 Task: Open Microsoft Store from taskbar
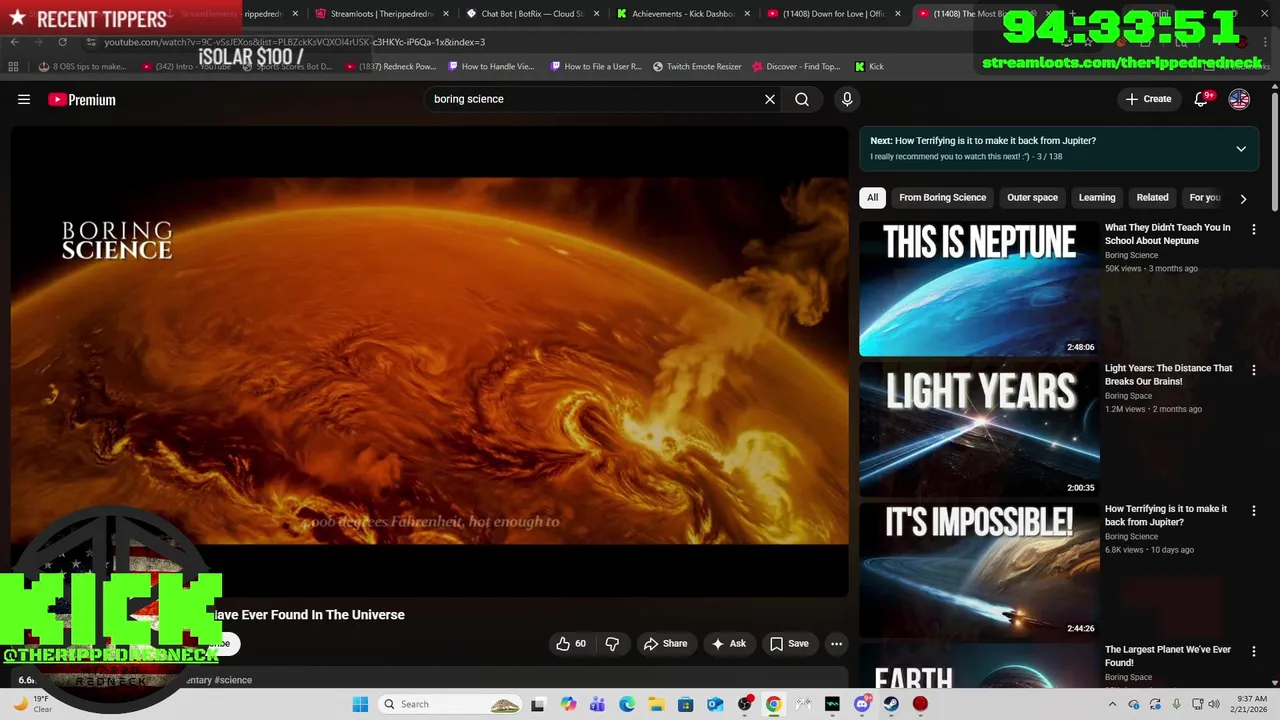point(686,704)
